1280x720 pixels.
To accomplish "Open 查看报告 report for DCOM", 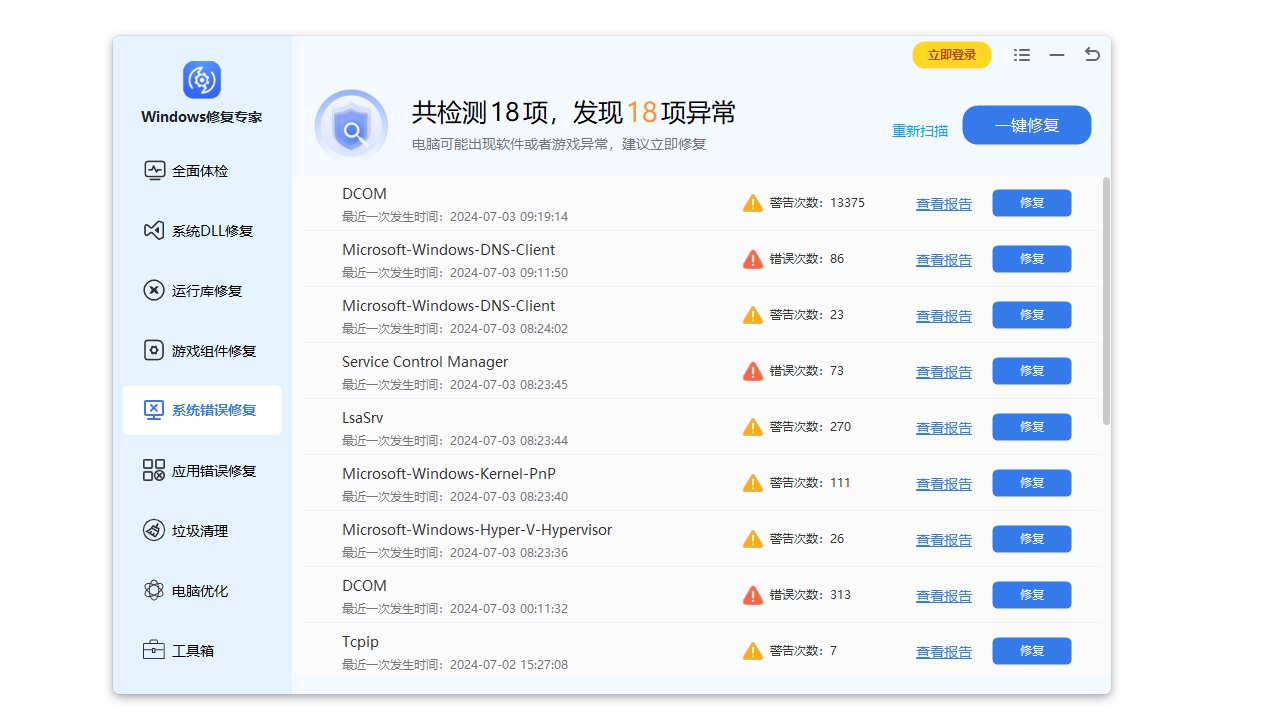I will (943, 203).
